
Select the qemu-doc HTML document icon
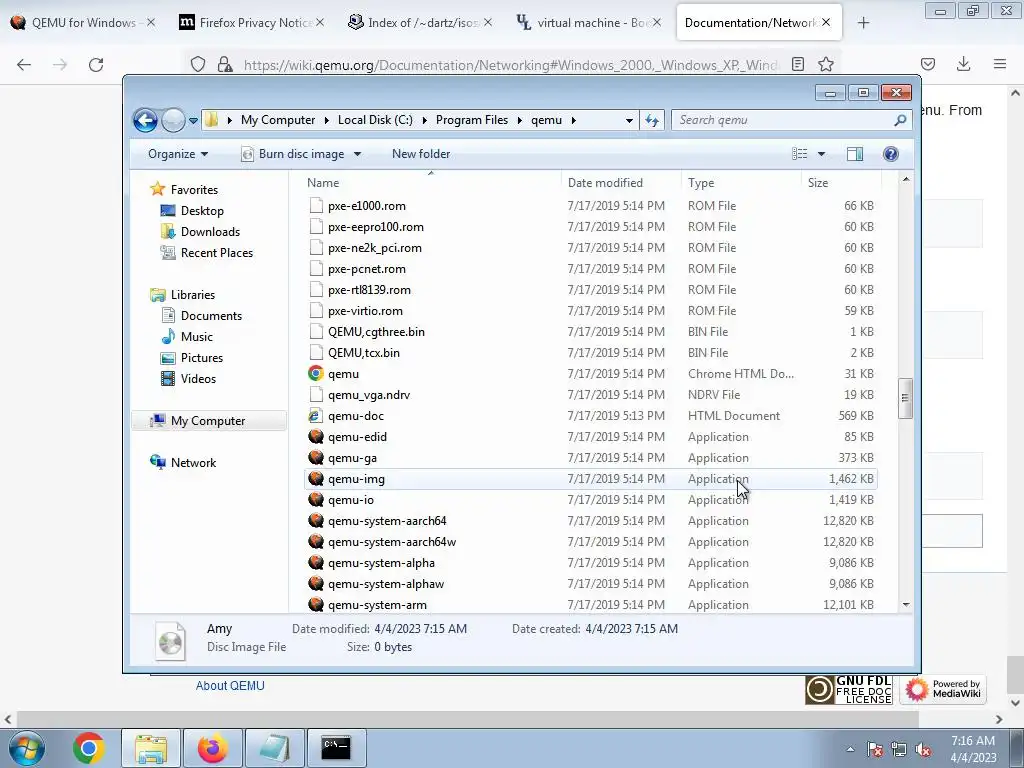316,416
